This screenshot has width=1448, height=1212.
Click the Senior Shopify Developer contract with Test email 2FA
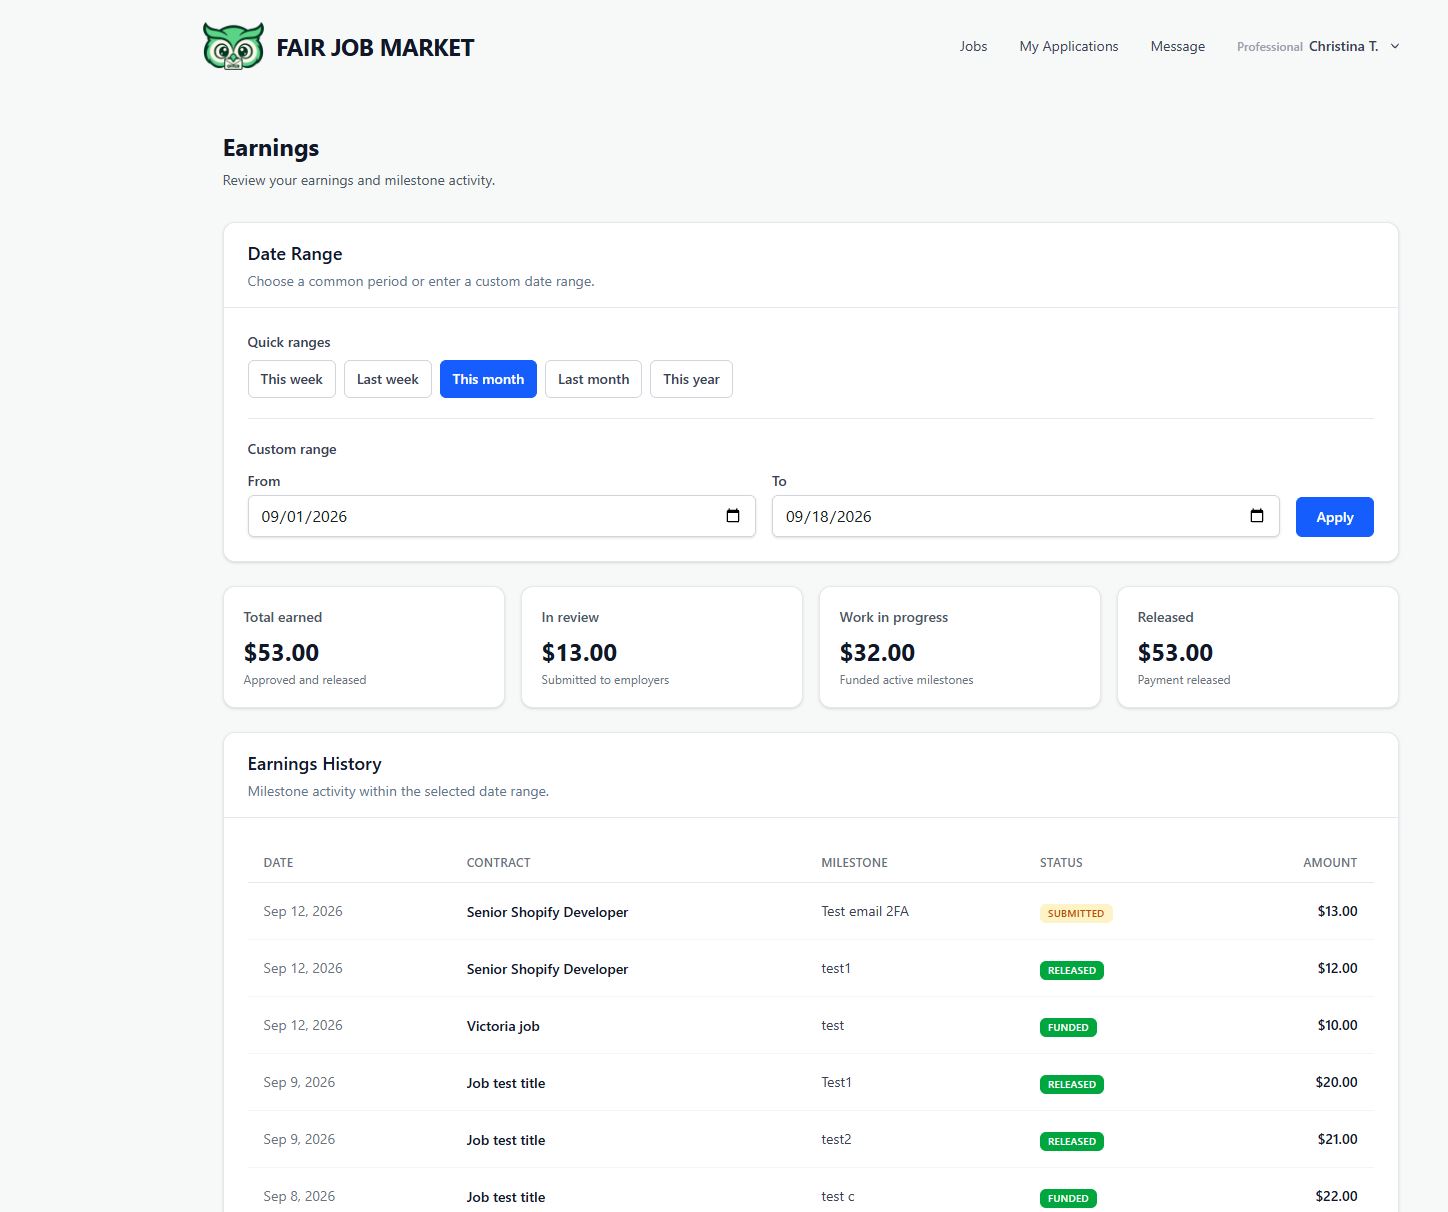click(547, 912)
